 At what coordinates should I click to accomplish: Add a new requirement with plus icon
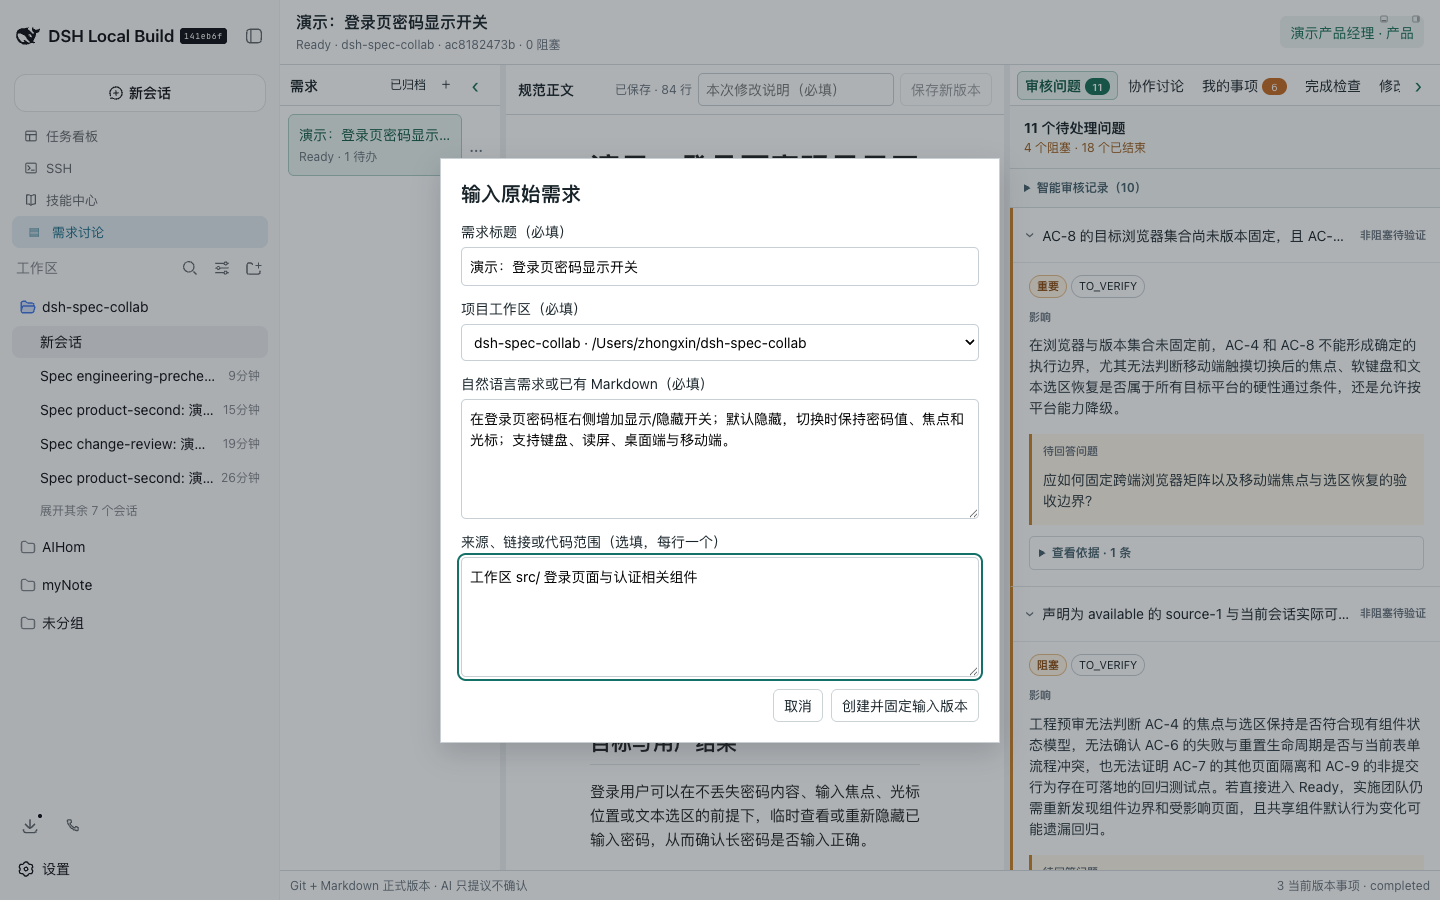[x=446, y=86]
